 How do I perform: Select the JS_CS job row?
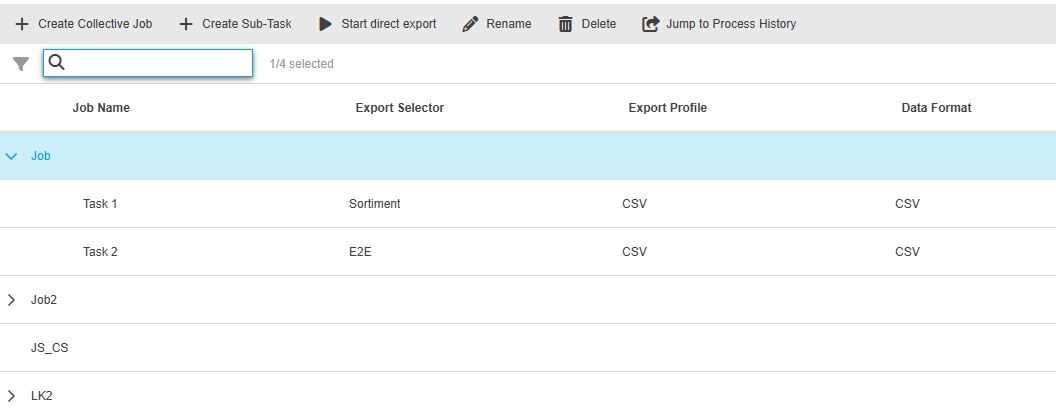click(x=50, y=348)
